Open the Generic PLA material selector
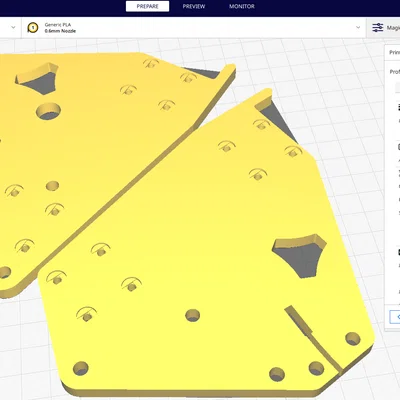 point(194,28)
